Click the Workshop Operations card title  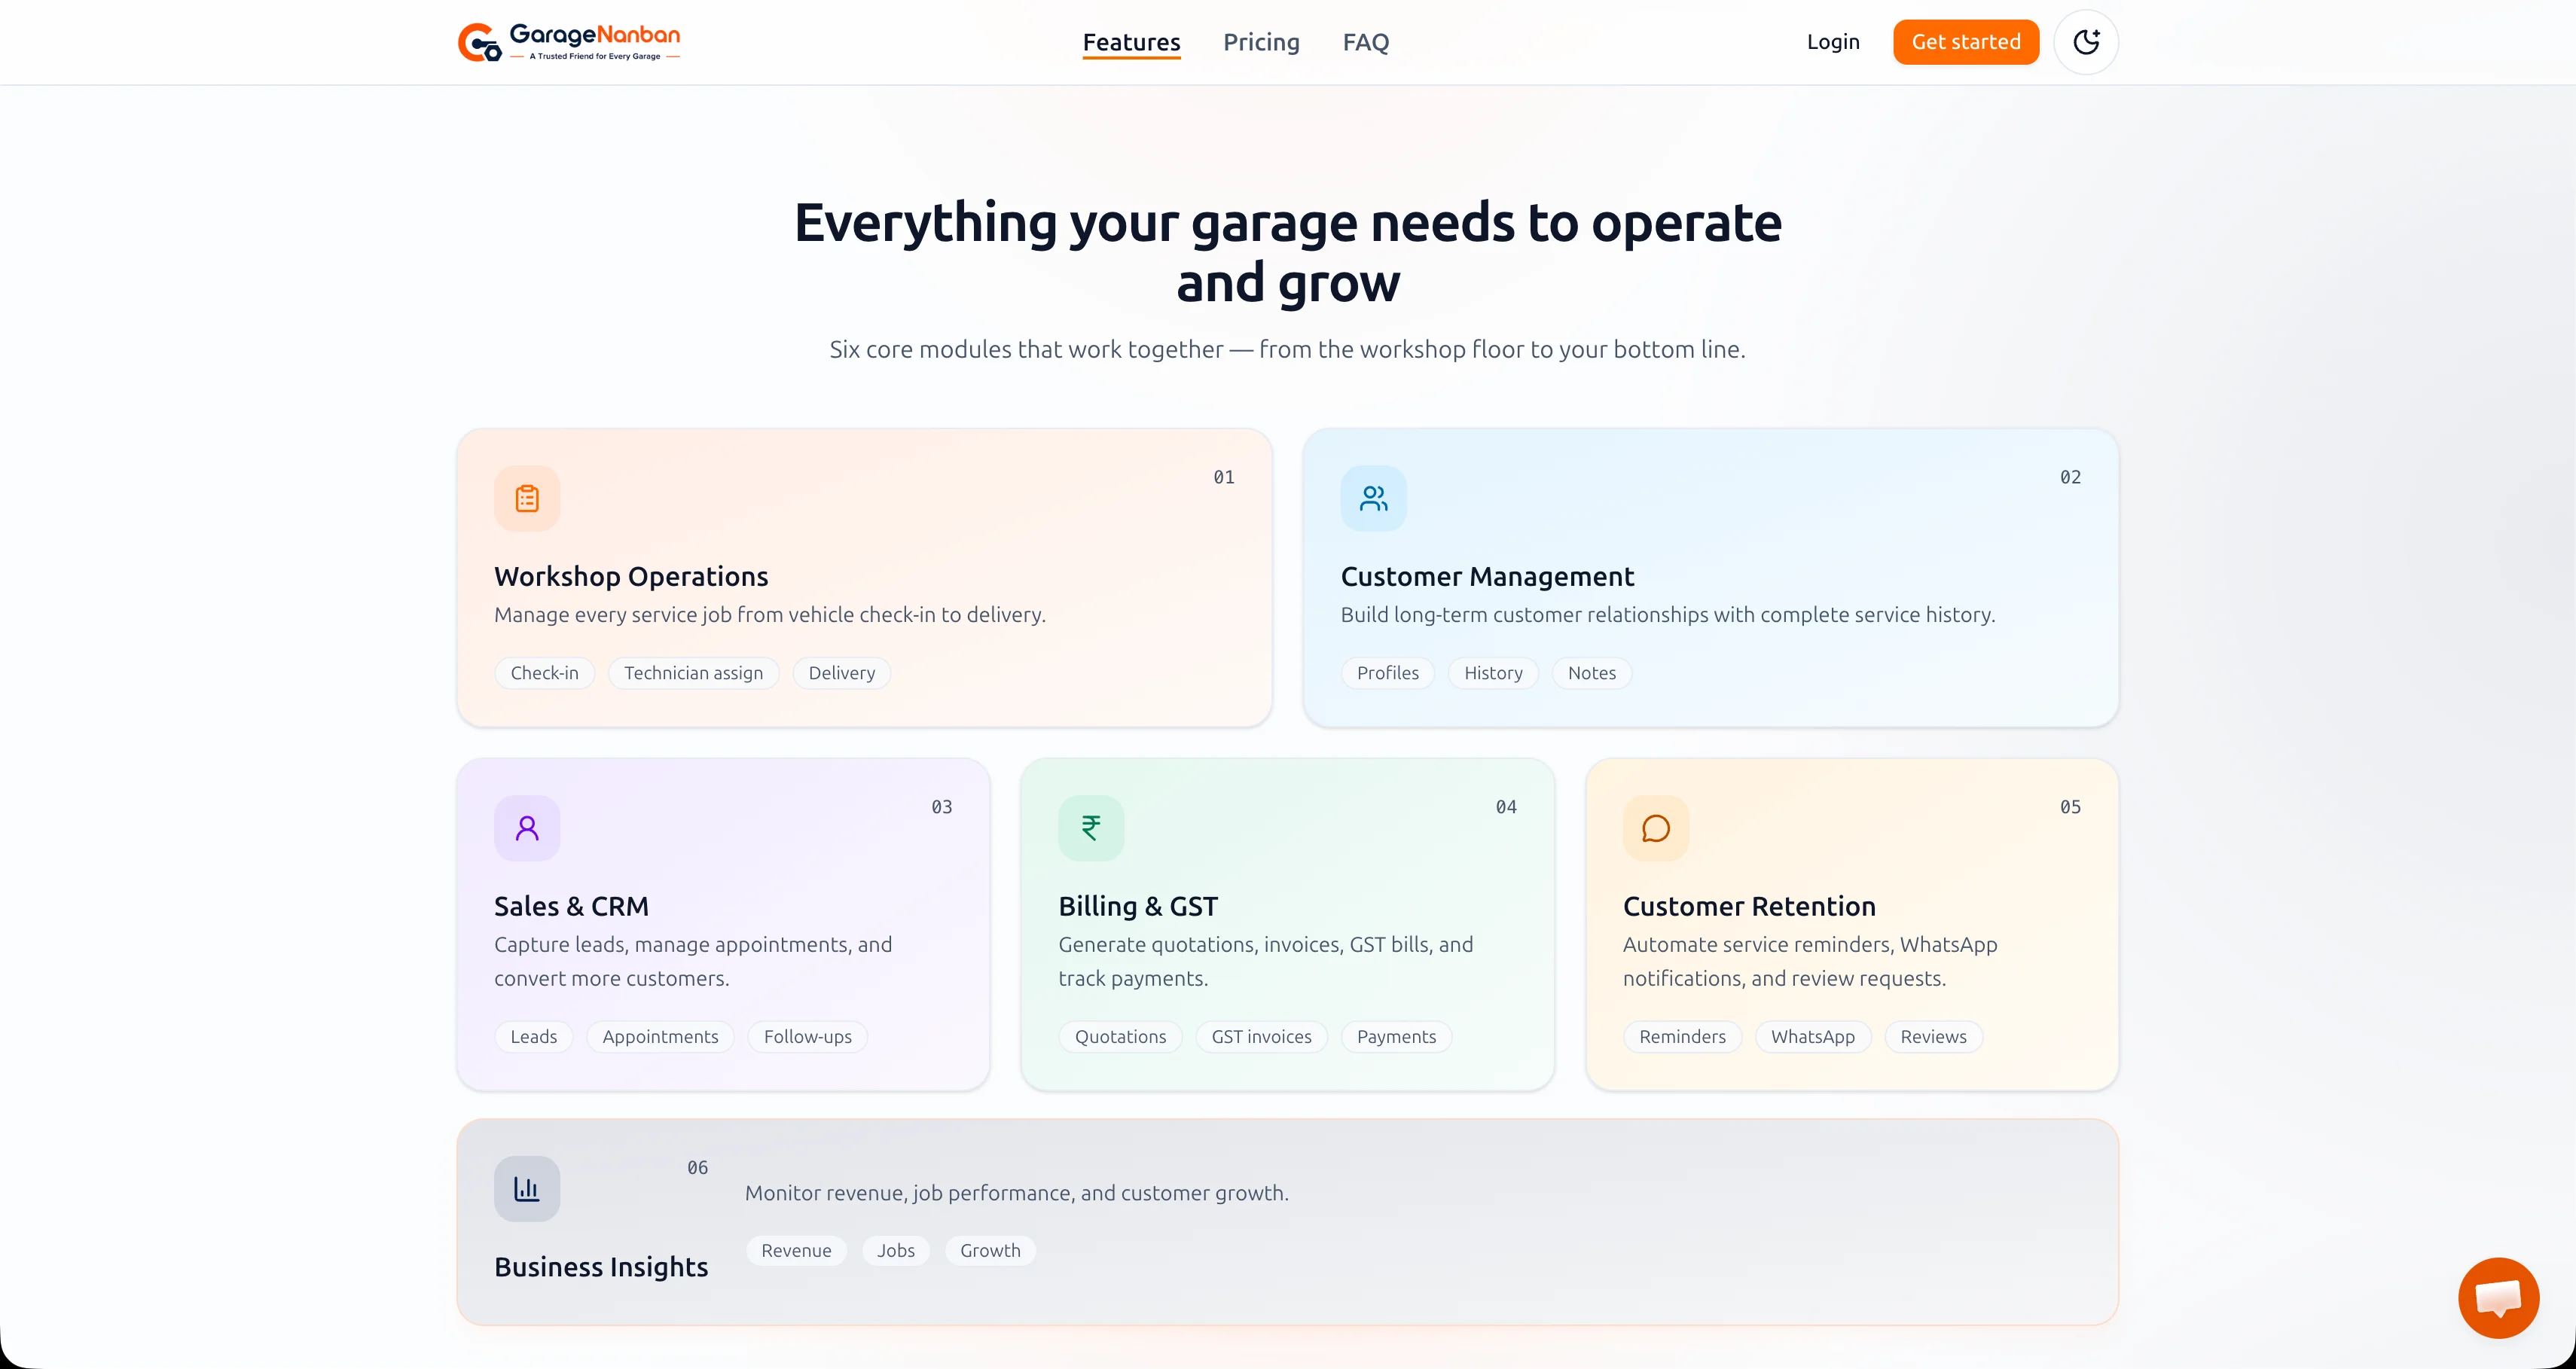coord(631,577)
